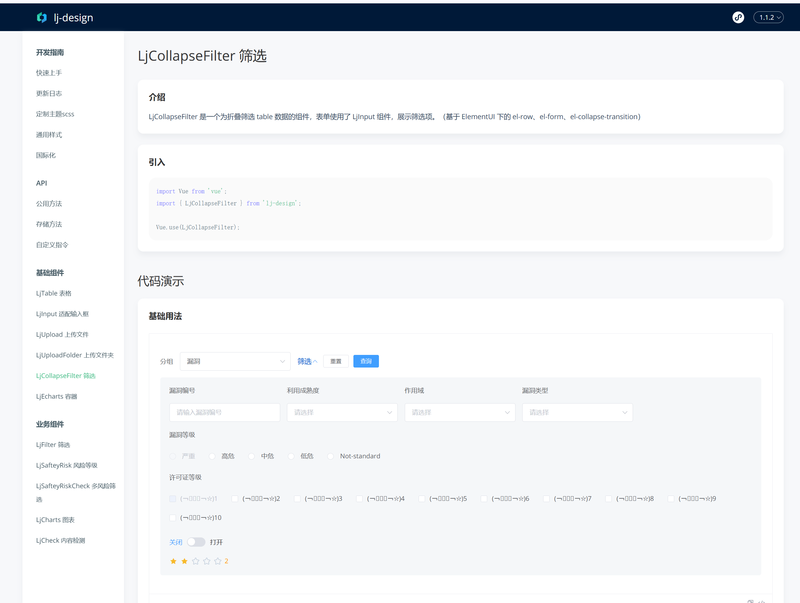Viewport: 800px width, 603px height.
Task: Open the 分组 select dropdown
Action: coord(234,361)
